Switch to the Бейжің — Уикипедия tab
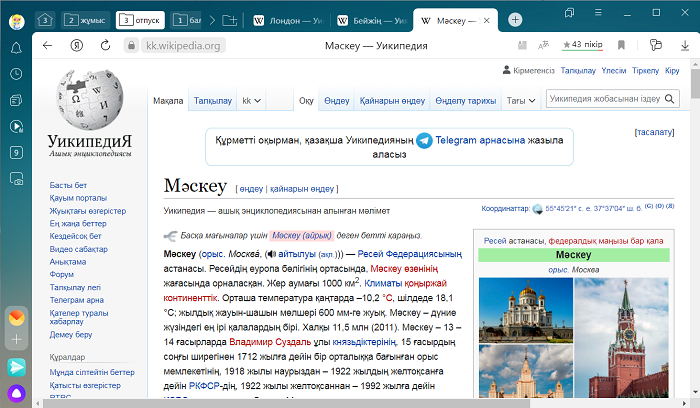Screen dimensions: 700x408 (x=371, y=21)
